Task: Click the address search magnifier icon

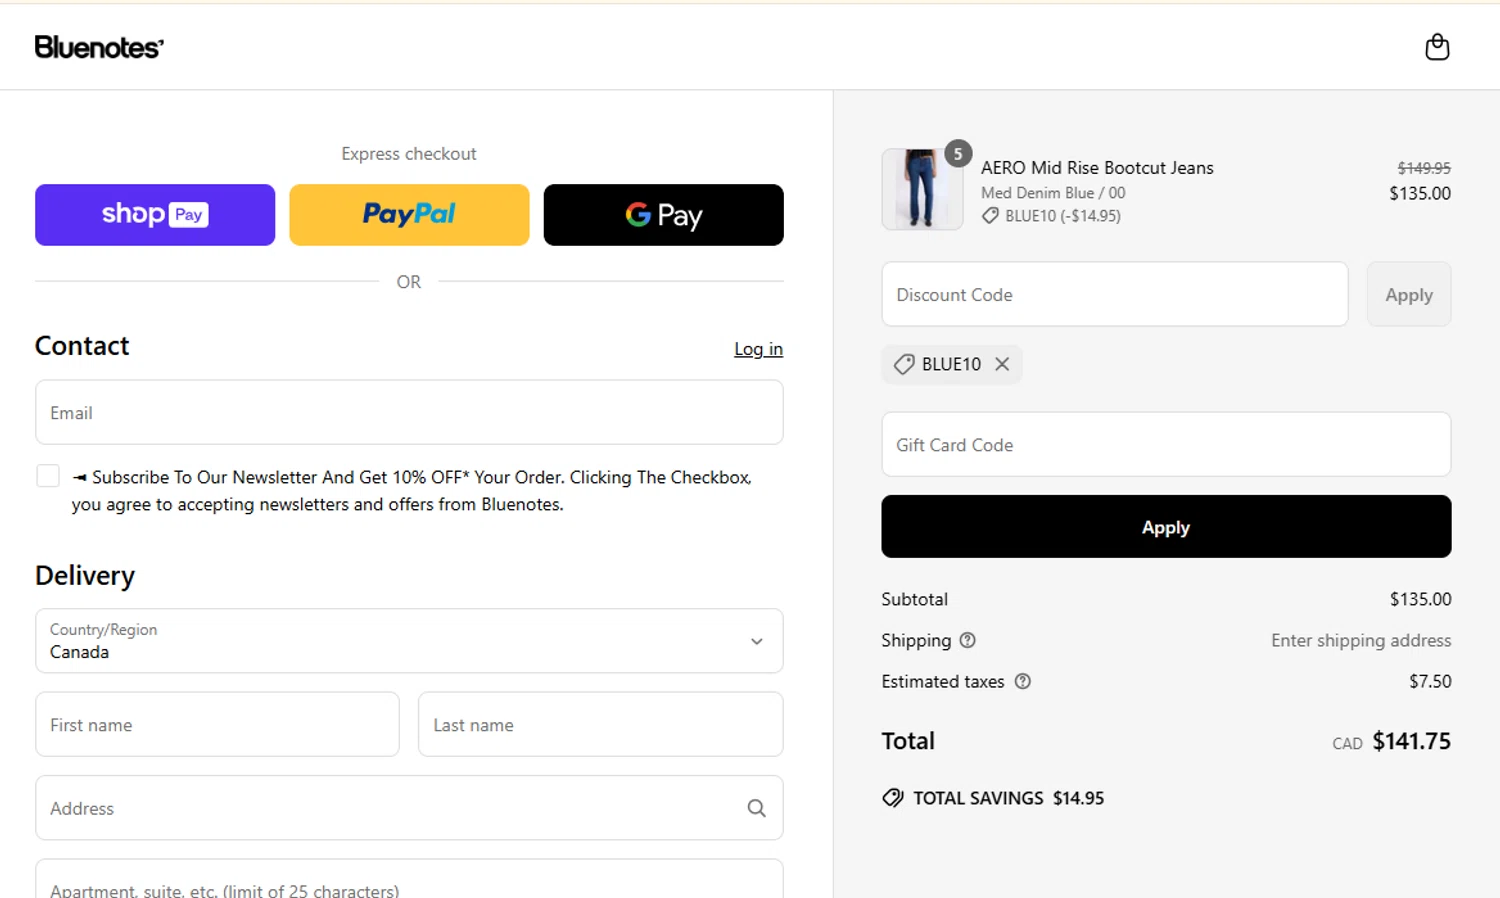Action: pyautogui.click(x=756, y=808)
